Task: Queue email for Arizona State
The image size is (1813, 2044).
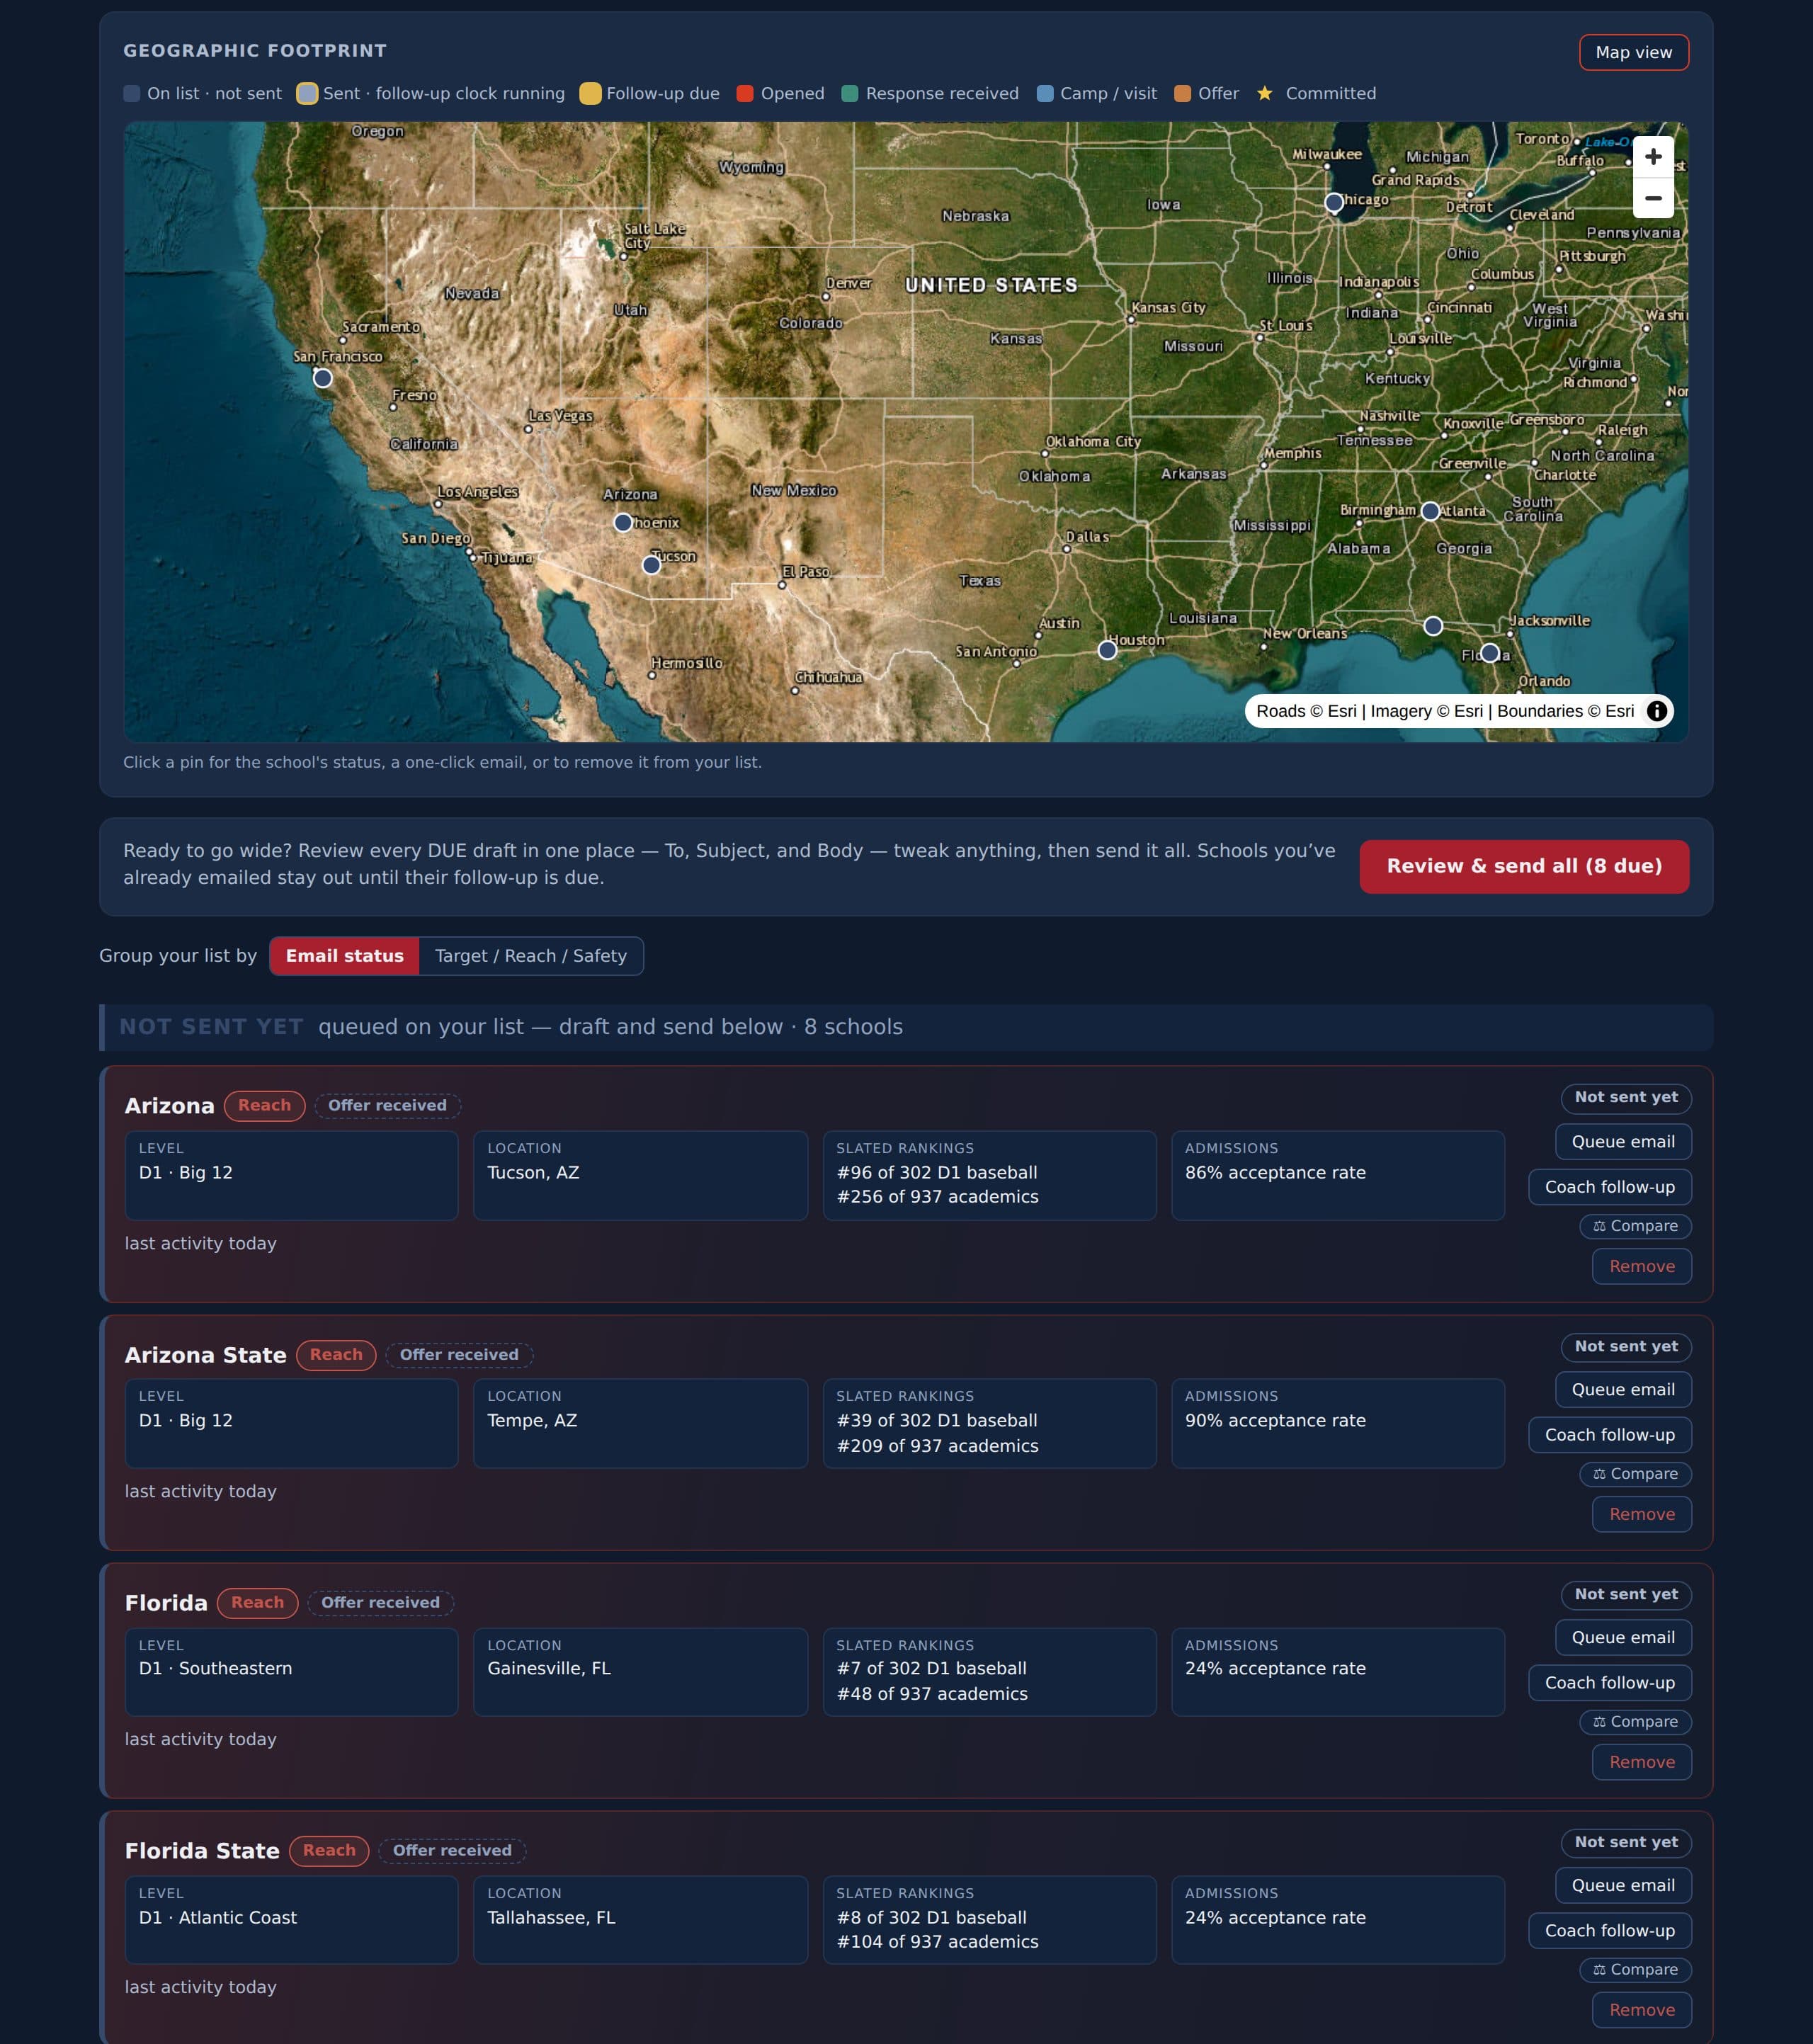Action: pyautogui.click(x=1623, y=1389)
